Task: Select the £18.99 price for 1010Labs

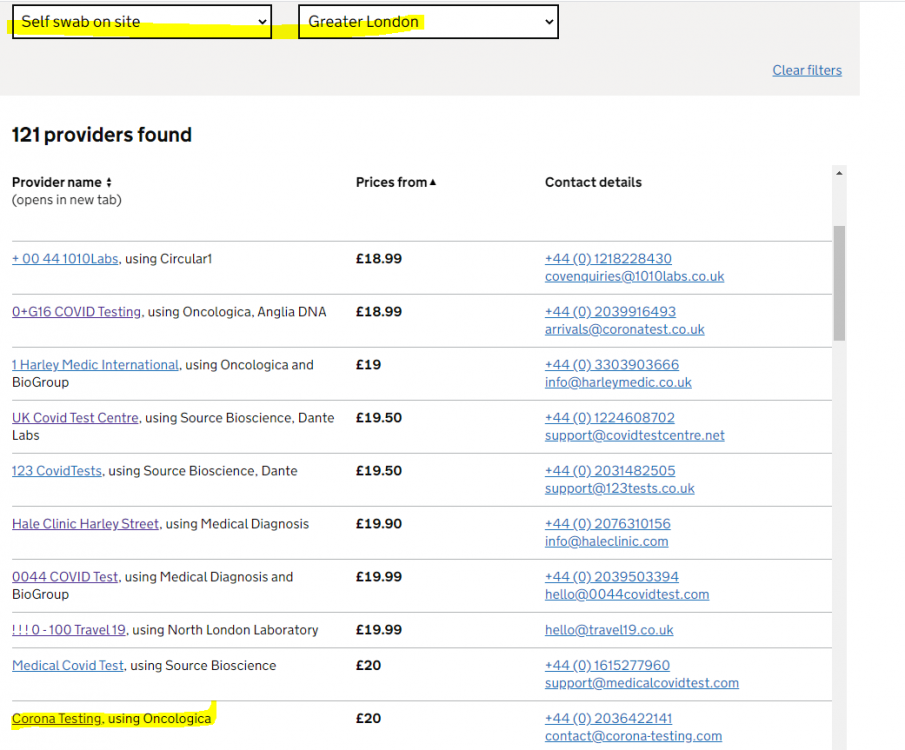Action: 379,259
